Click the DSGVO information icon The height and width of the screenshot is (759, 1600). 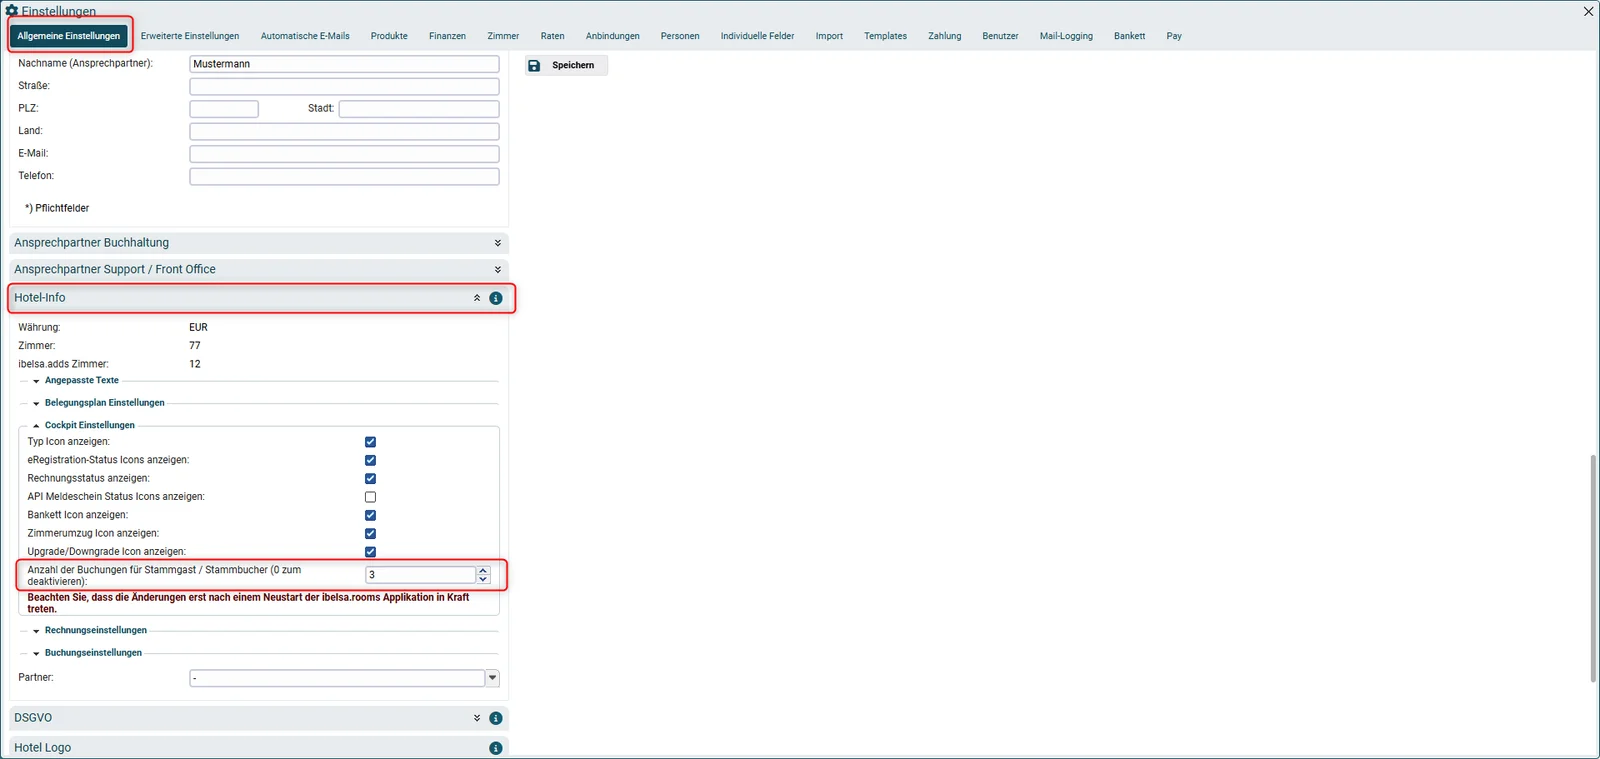point(495,718)
